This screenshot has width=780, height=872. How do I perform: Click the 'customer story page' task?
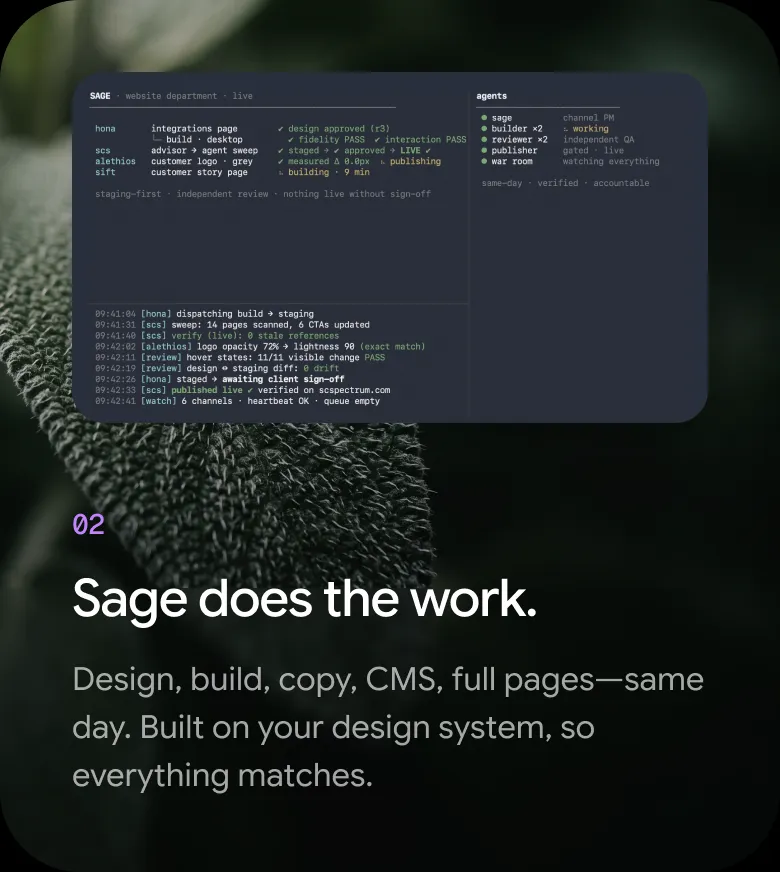199,172
